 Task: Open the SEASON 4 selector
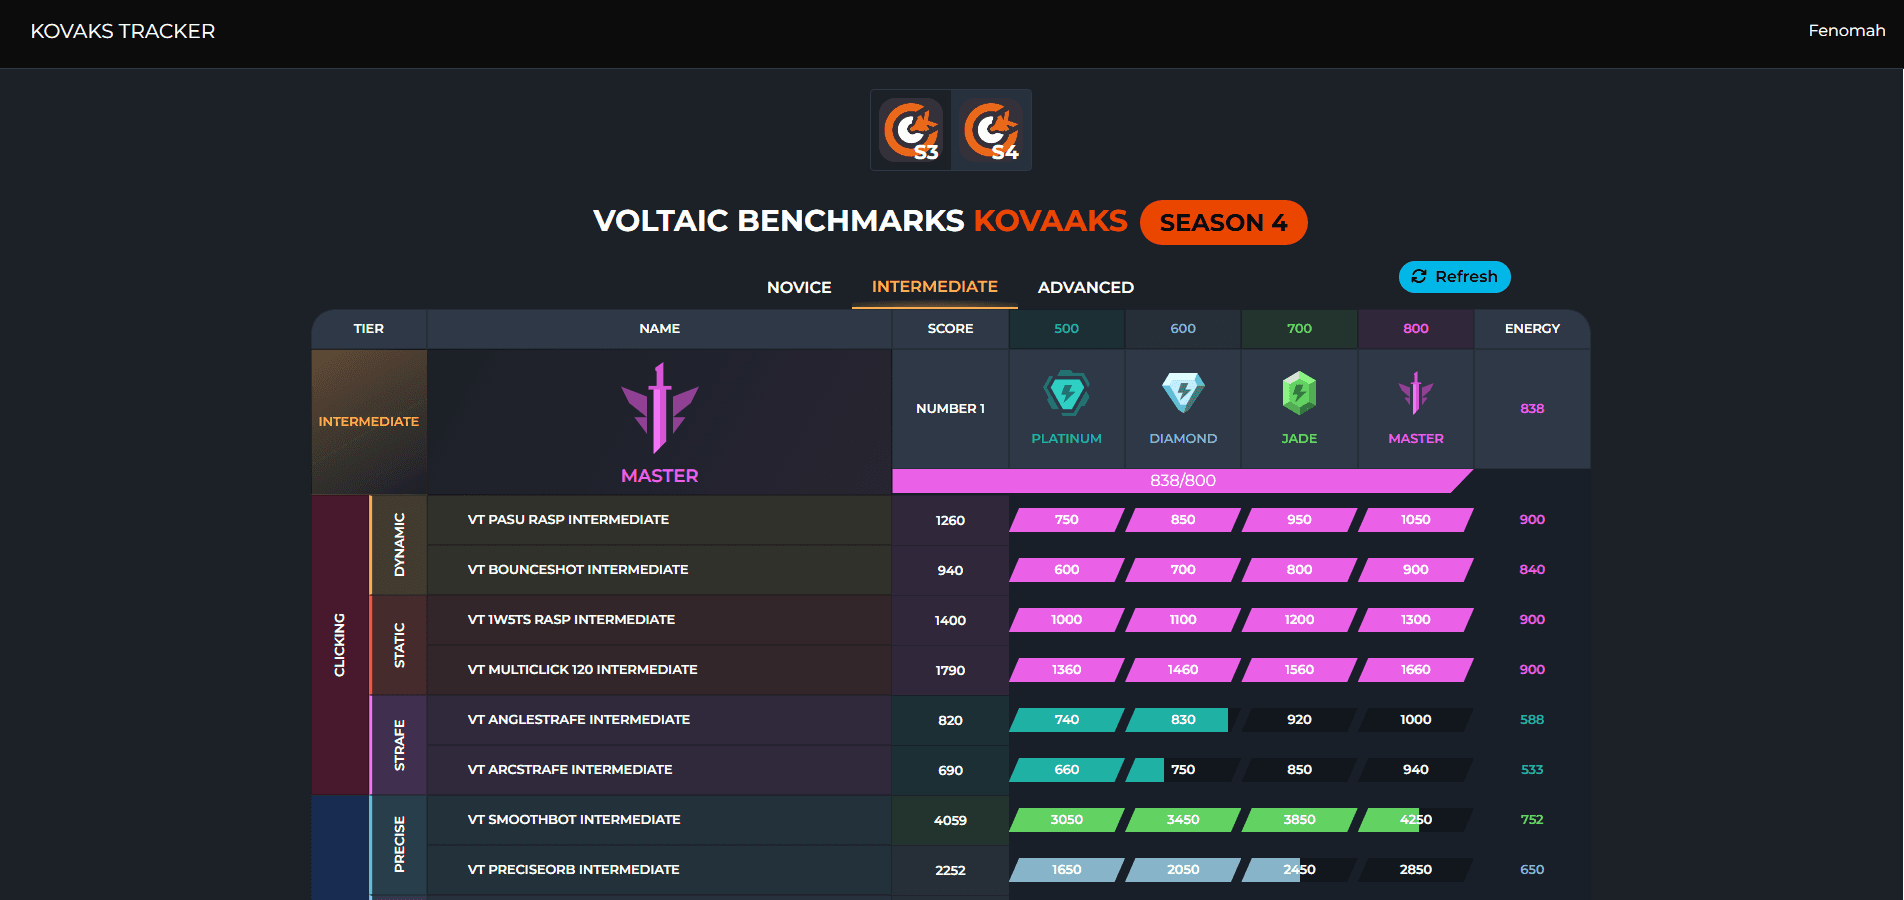pos(1223,222)
